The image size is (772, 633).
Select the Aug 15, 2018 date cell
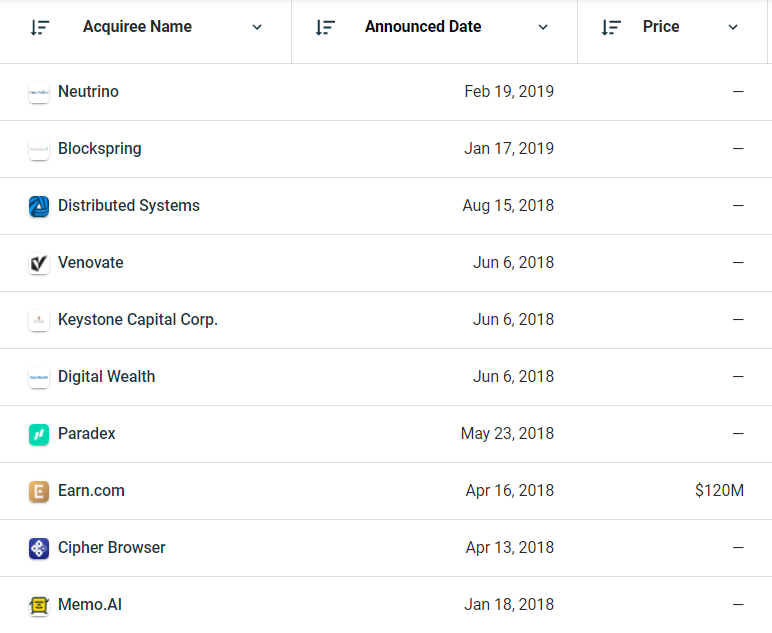point(508,206)
